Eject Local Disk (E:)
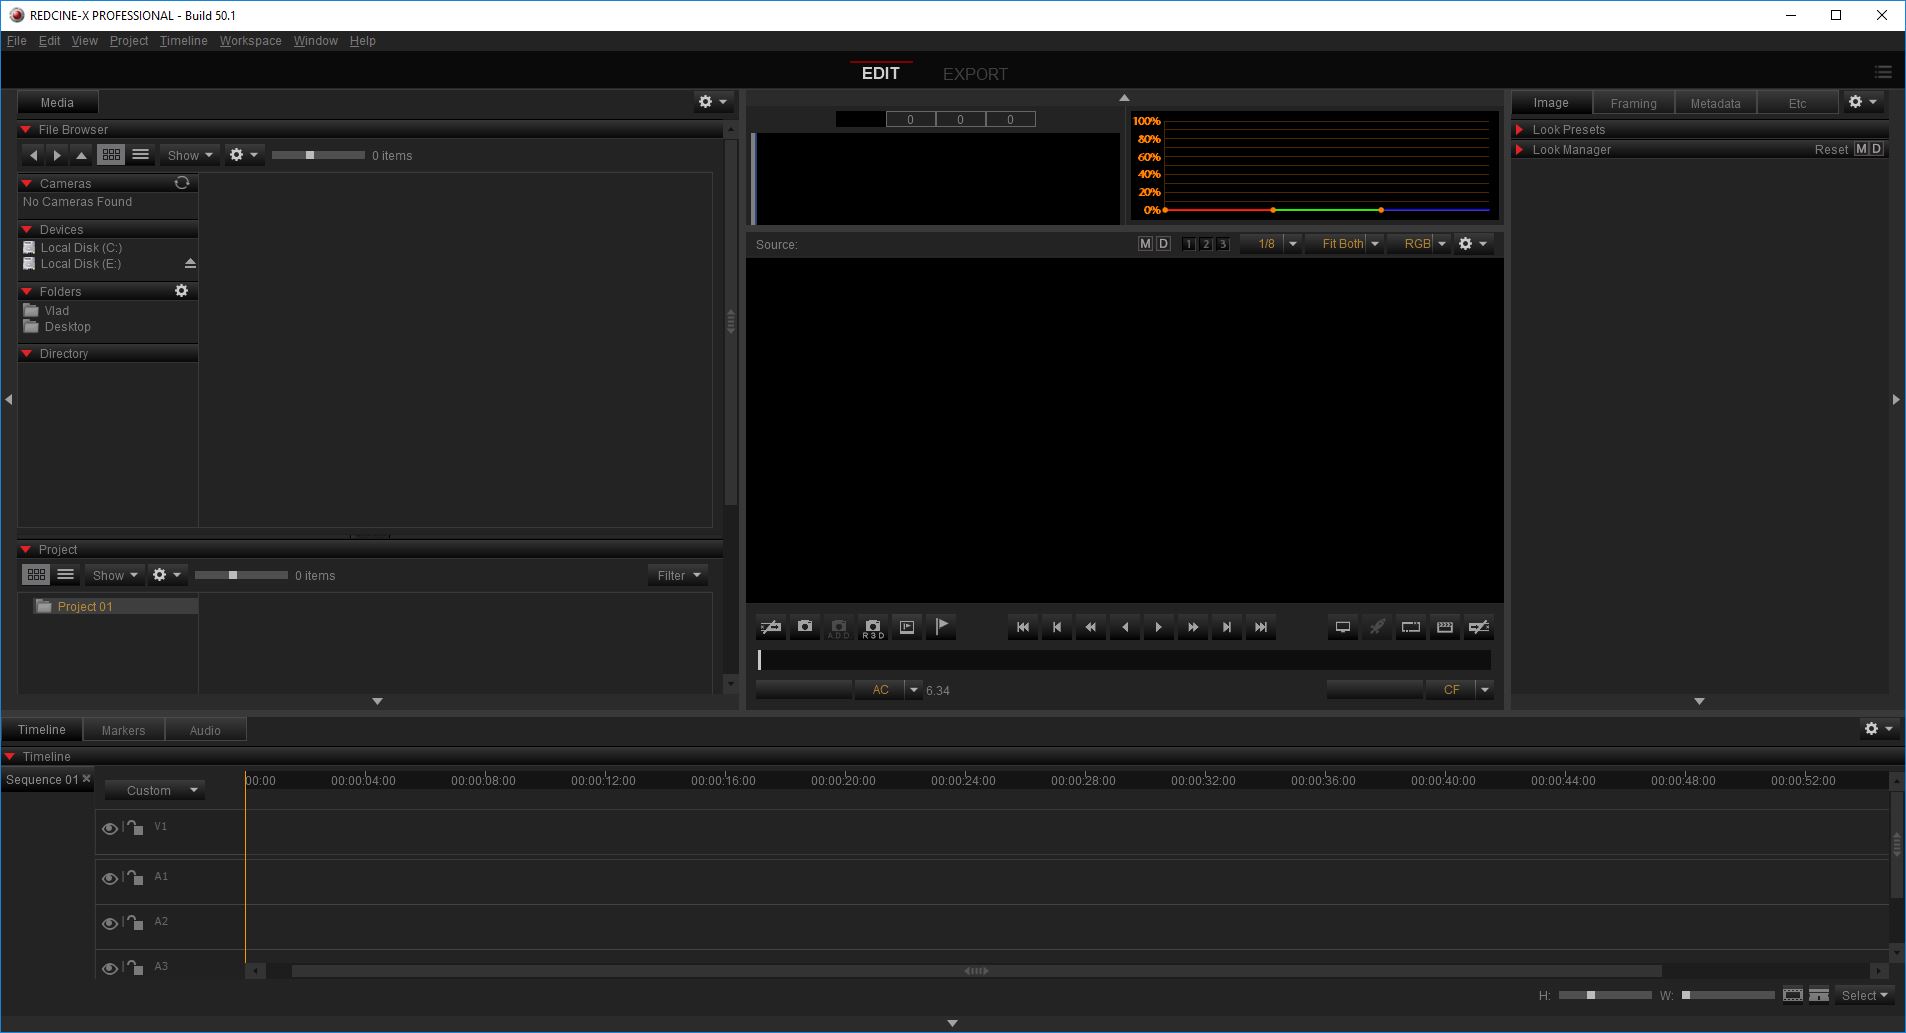Viewport: 1906px width, 1033px height. point(190,264)
